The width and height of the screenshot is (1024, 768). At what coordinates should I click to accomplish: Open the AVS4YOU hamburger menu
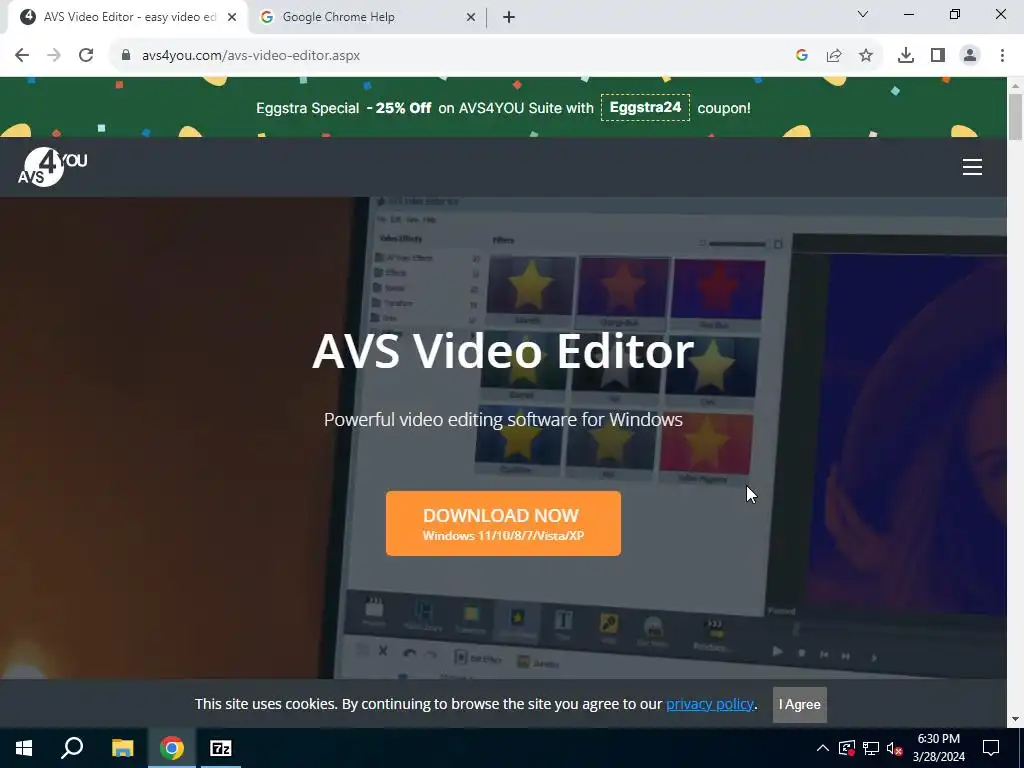(x=972, y=167)
